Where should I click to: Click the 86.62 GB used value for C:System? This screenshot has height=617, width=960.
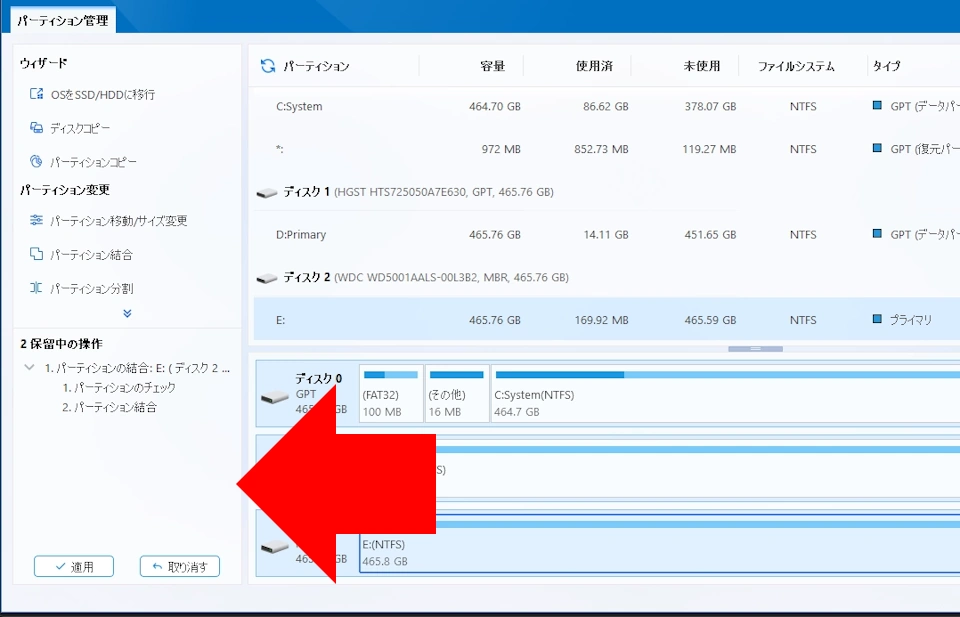606,107
